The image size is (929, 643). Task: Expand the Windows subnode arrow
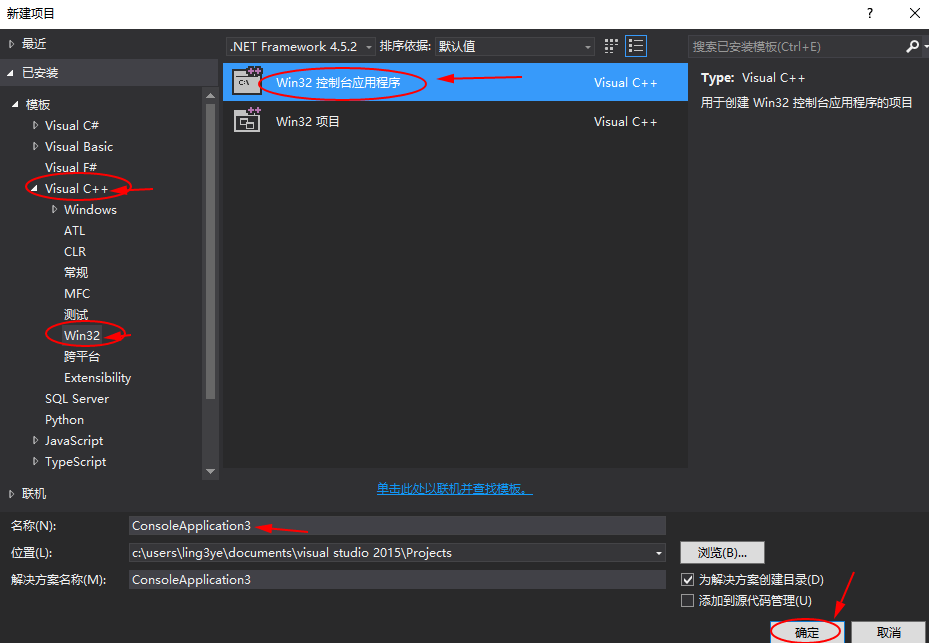point(54,209)
